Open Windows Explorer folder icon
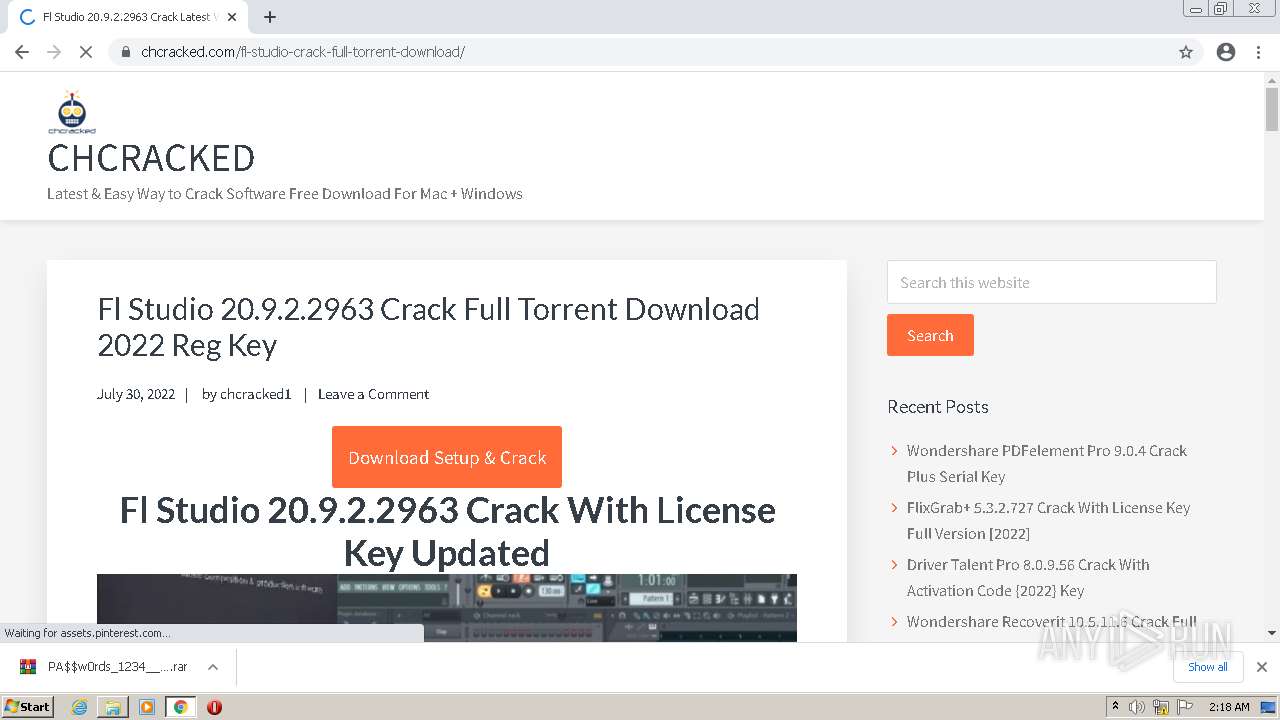This screenshot has width=1280, height=720. point(113,707)
